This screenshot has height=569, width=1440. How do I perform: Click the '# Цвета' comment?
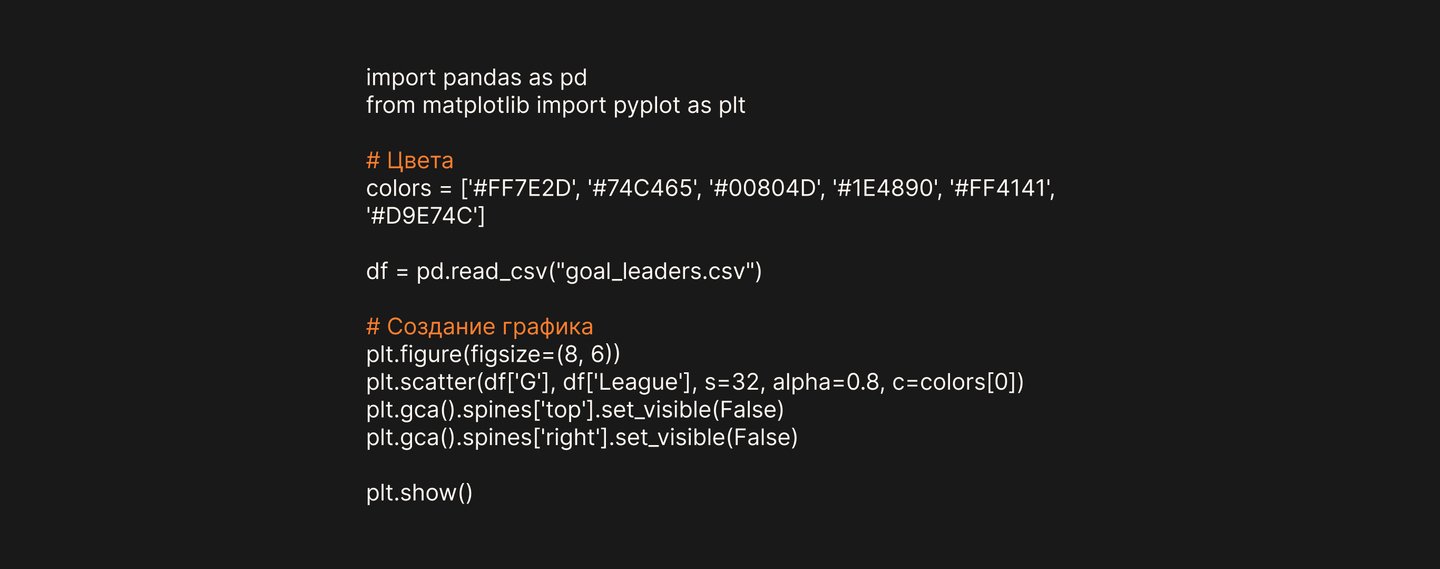(410, 161)
